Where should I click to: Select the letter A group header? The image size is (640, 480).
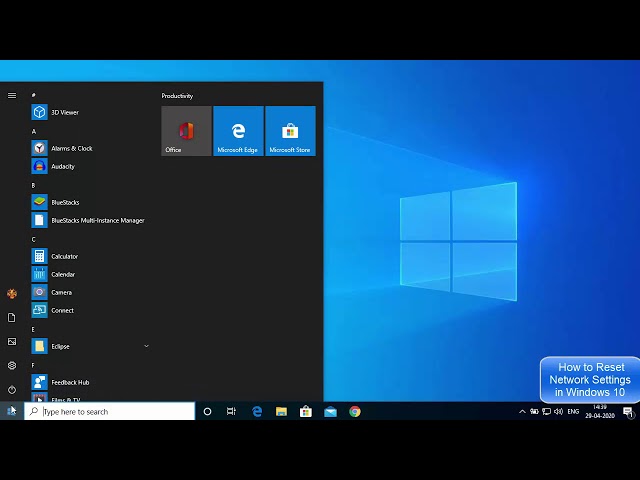click(x=33, y=131)
